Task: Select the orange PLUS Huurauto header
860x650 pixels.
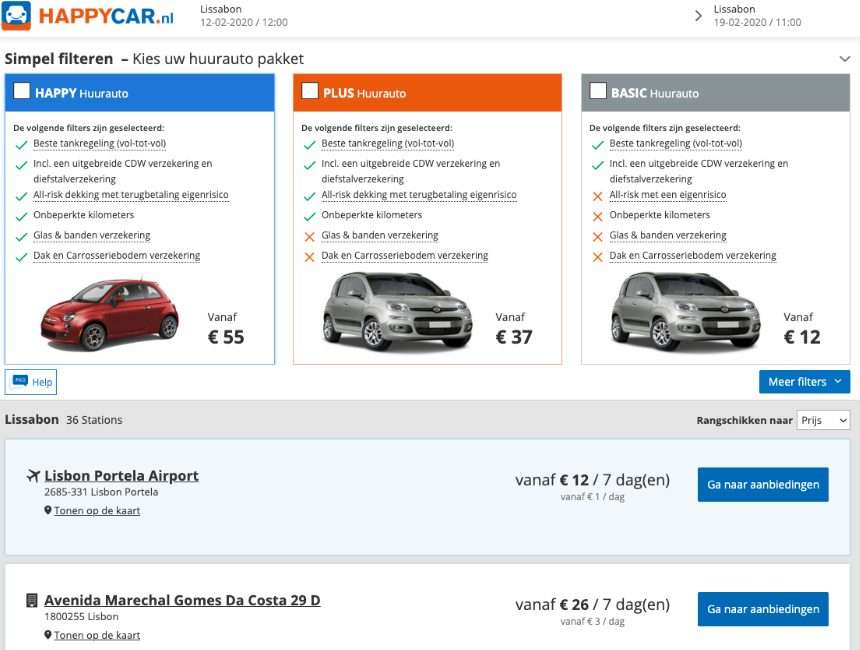Action: [x=427, y=93]
